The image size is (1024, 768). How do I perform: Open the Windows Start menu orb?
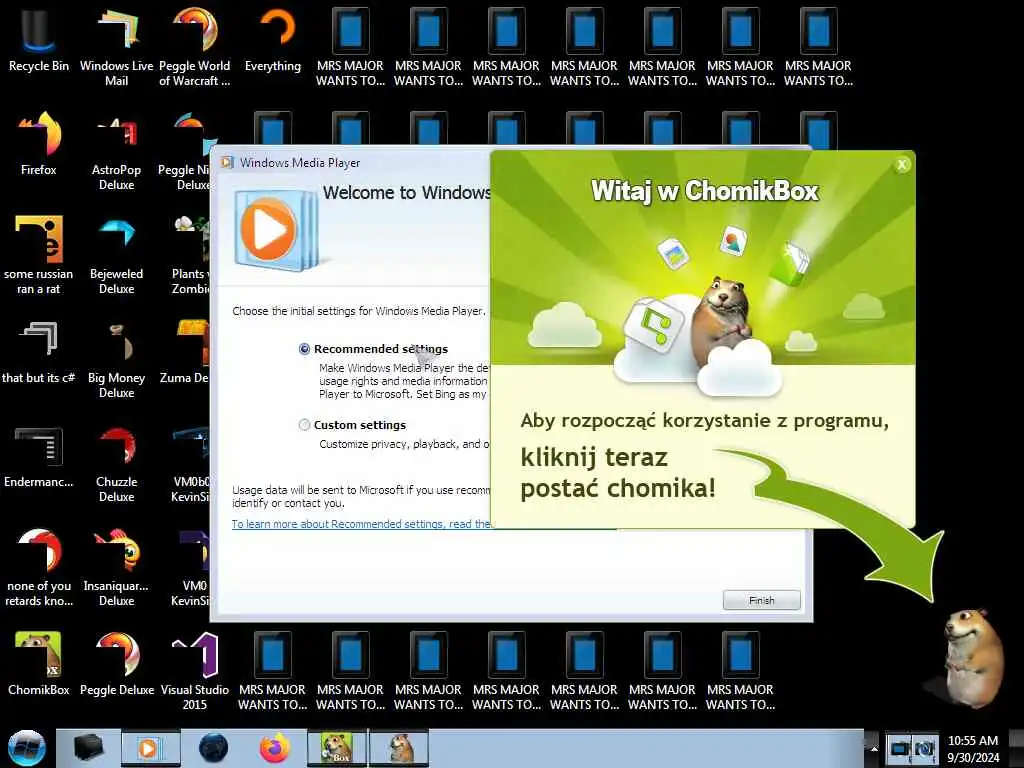(26, 748)
